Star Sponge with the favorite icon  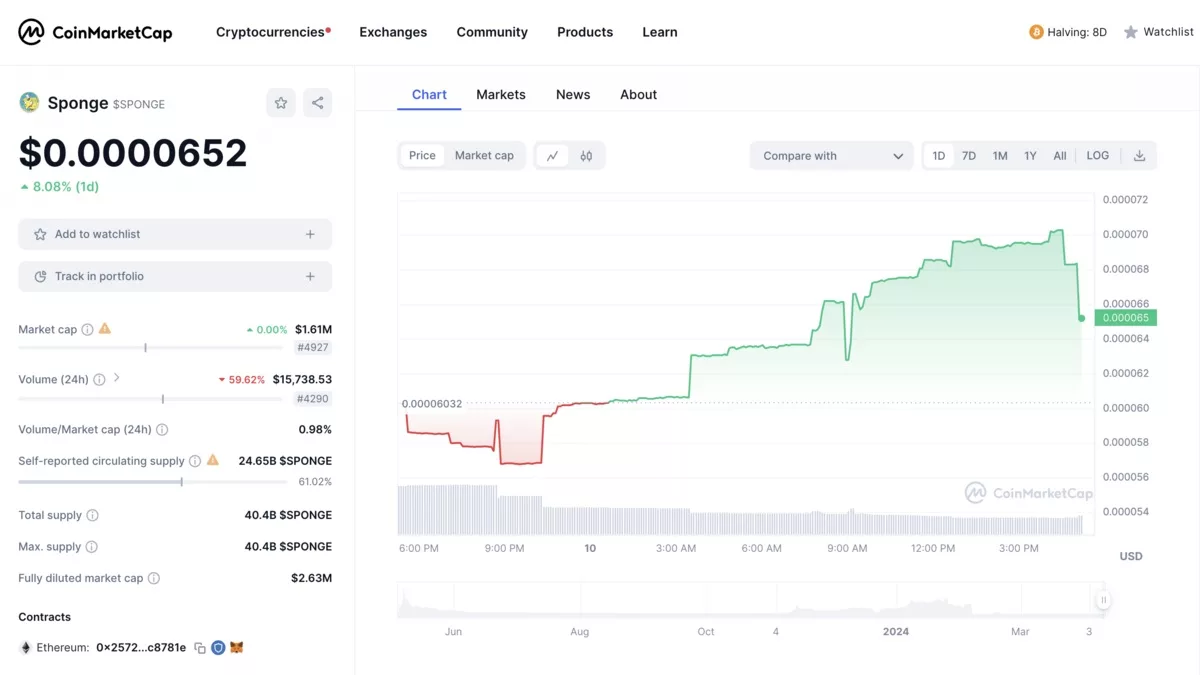[x=281, y=102]
